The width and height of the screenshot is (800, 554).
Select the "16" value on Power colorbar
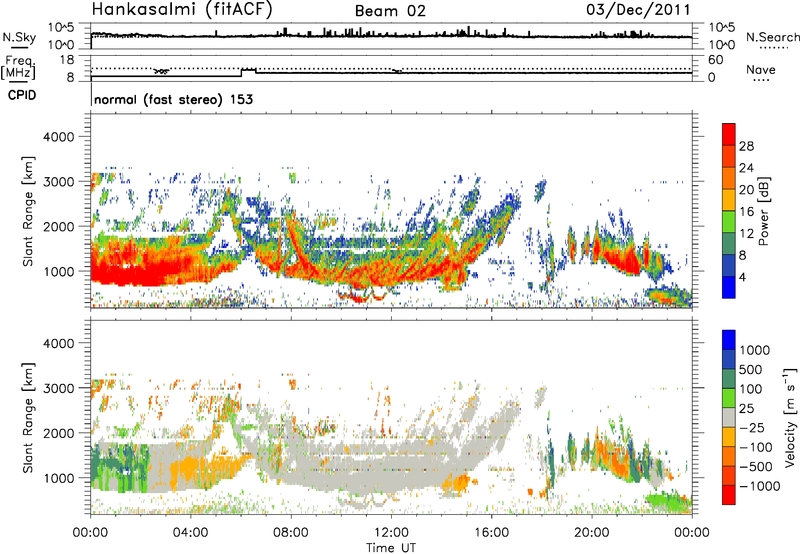(746, 212)
